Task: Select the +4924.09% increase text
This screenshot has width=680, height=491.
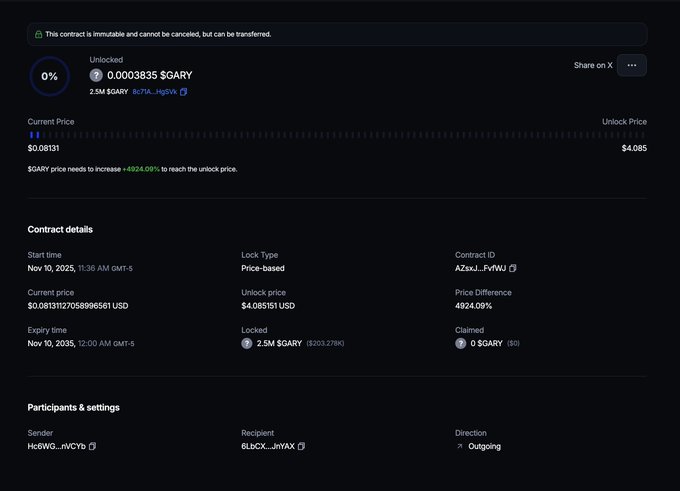Action: pyautogui.click(x=141, y=169)
